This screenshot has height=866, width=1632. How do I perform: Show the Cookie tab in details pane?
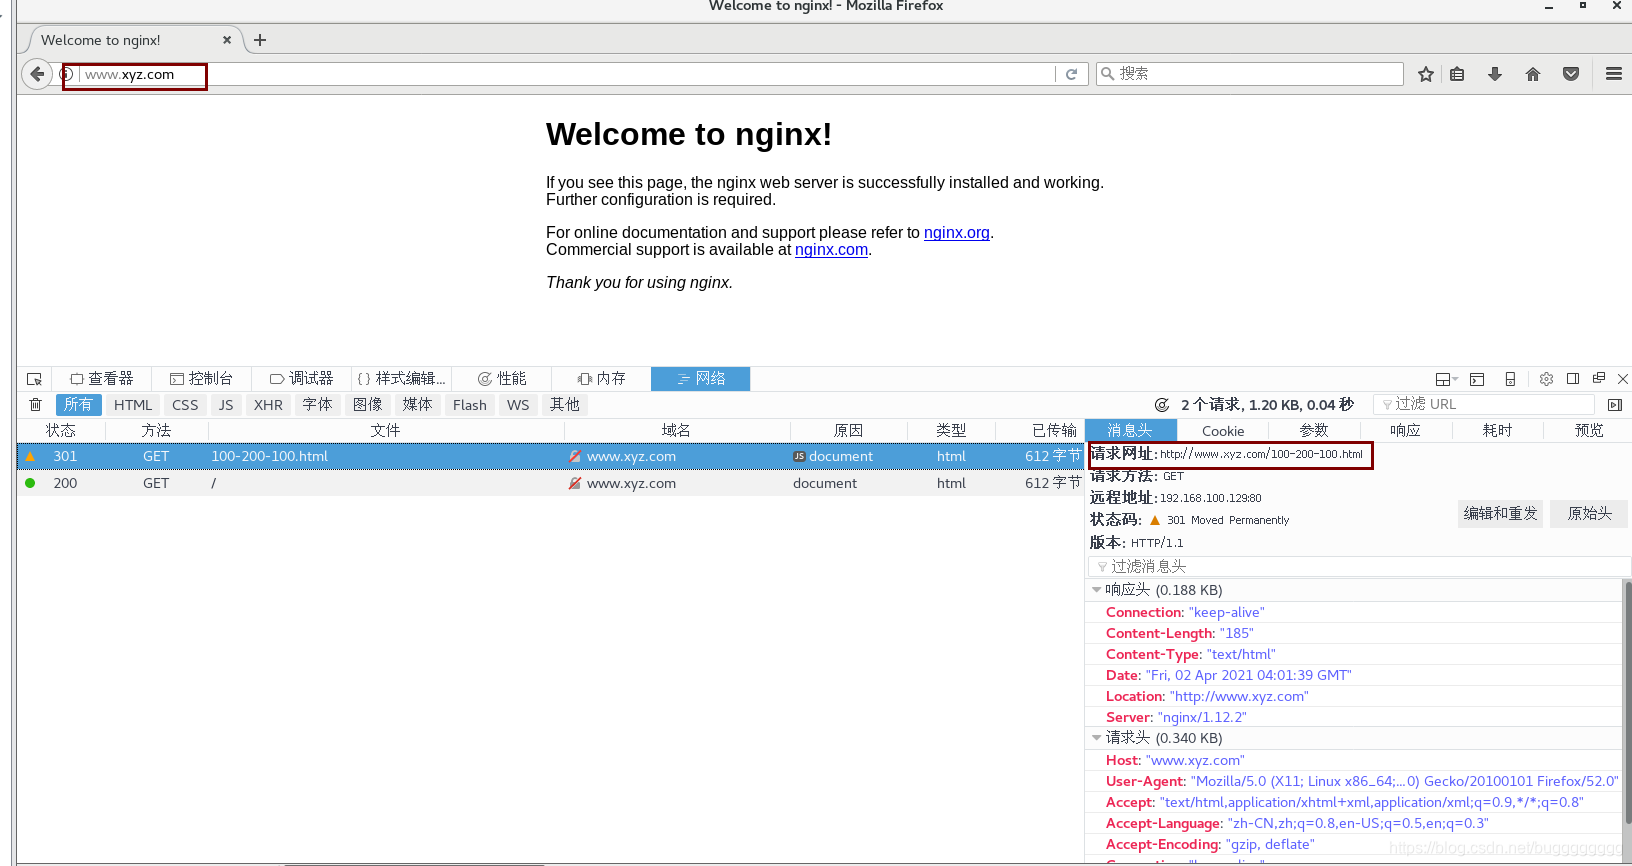coord(1223,431)
